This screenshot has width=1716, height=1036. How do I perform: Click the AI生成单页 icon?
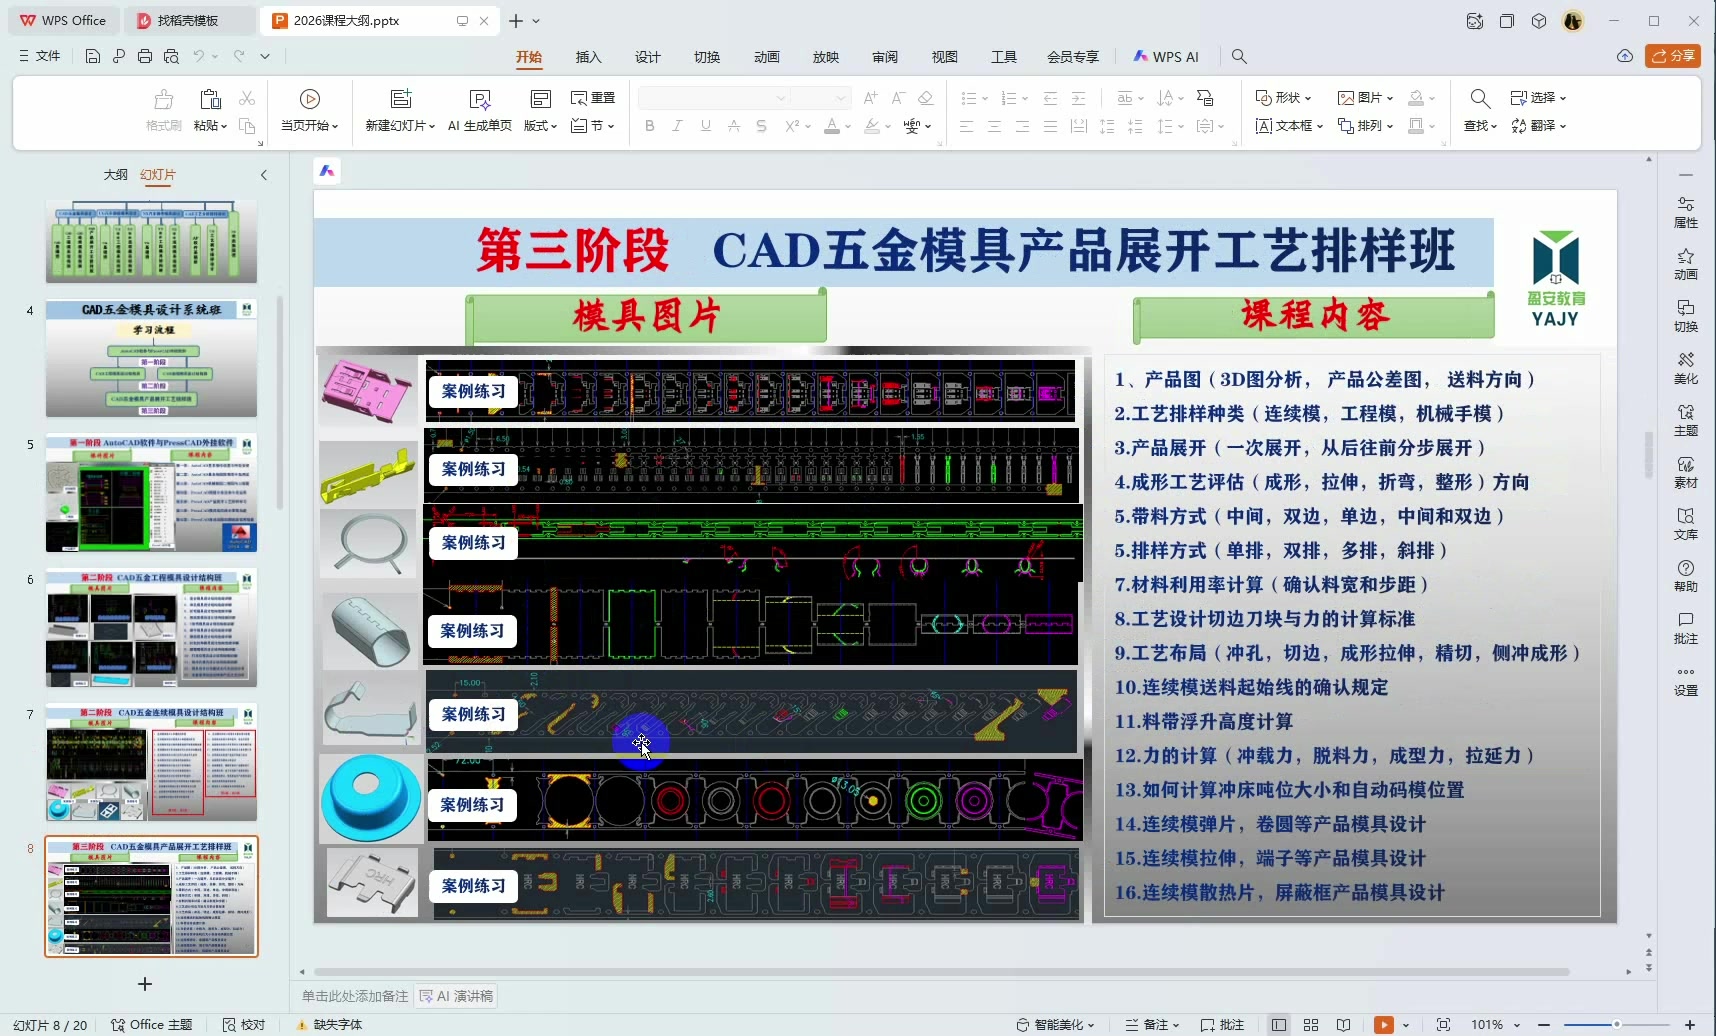pos(479,110)
